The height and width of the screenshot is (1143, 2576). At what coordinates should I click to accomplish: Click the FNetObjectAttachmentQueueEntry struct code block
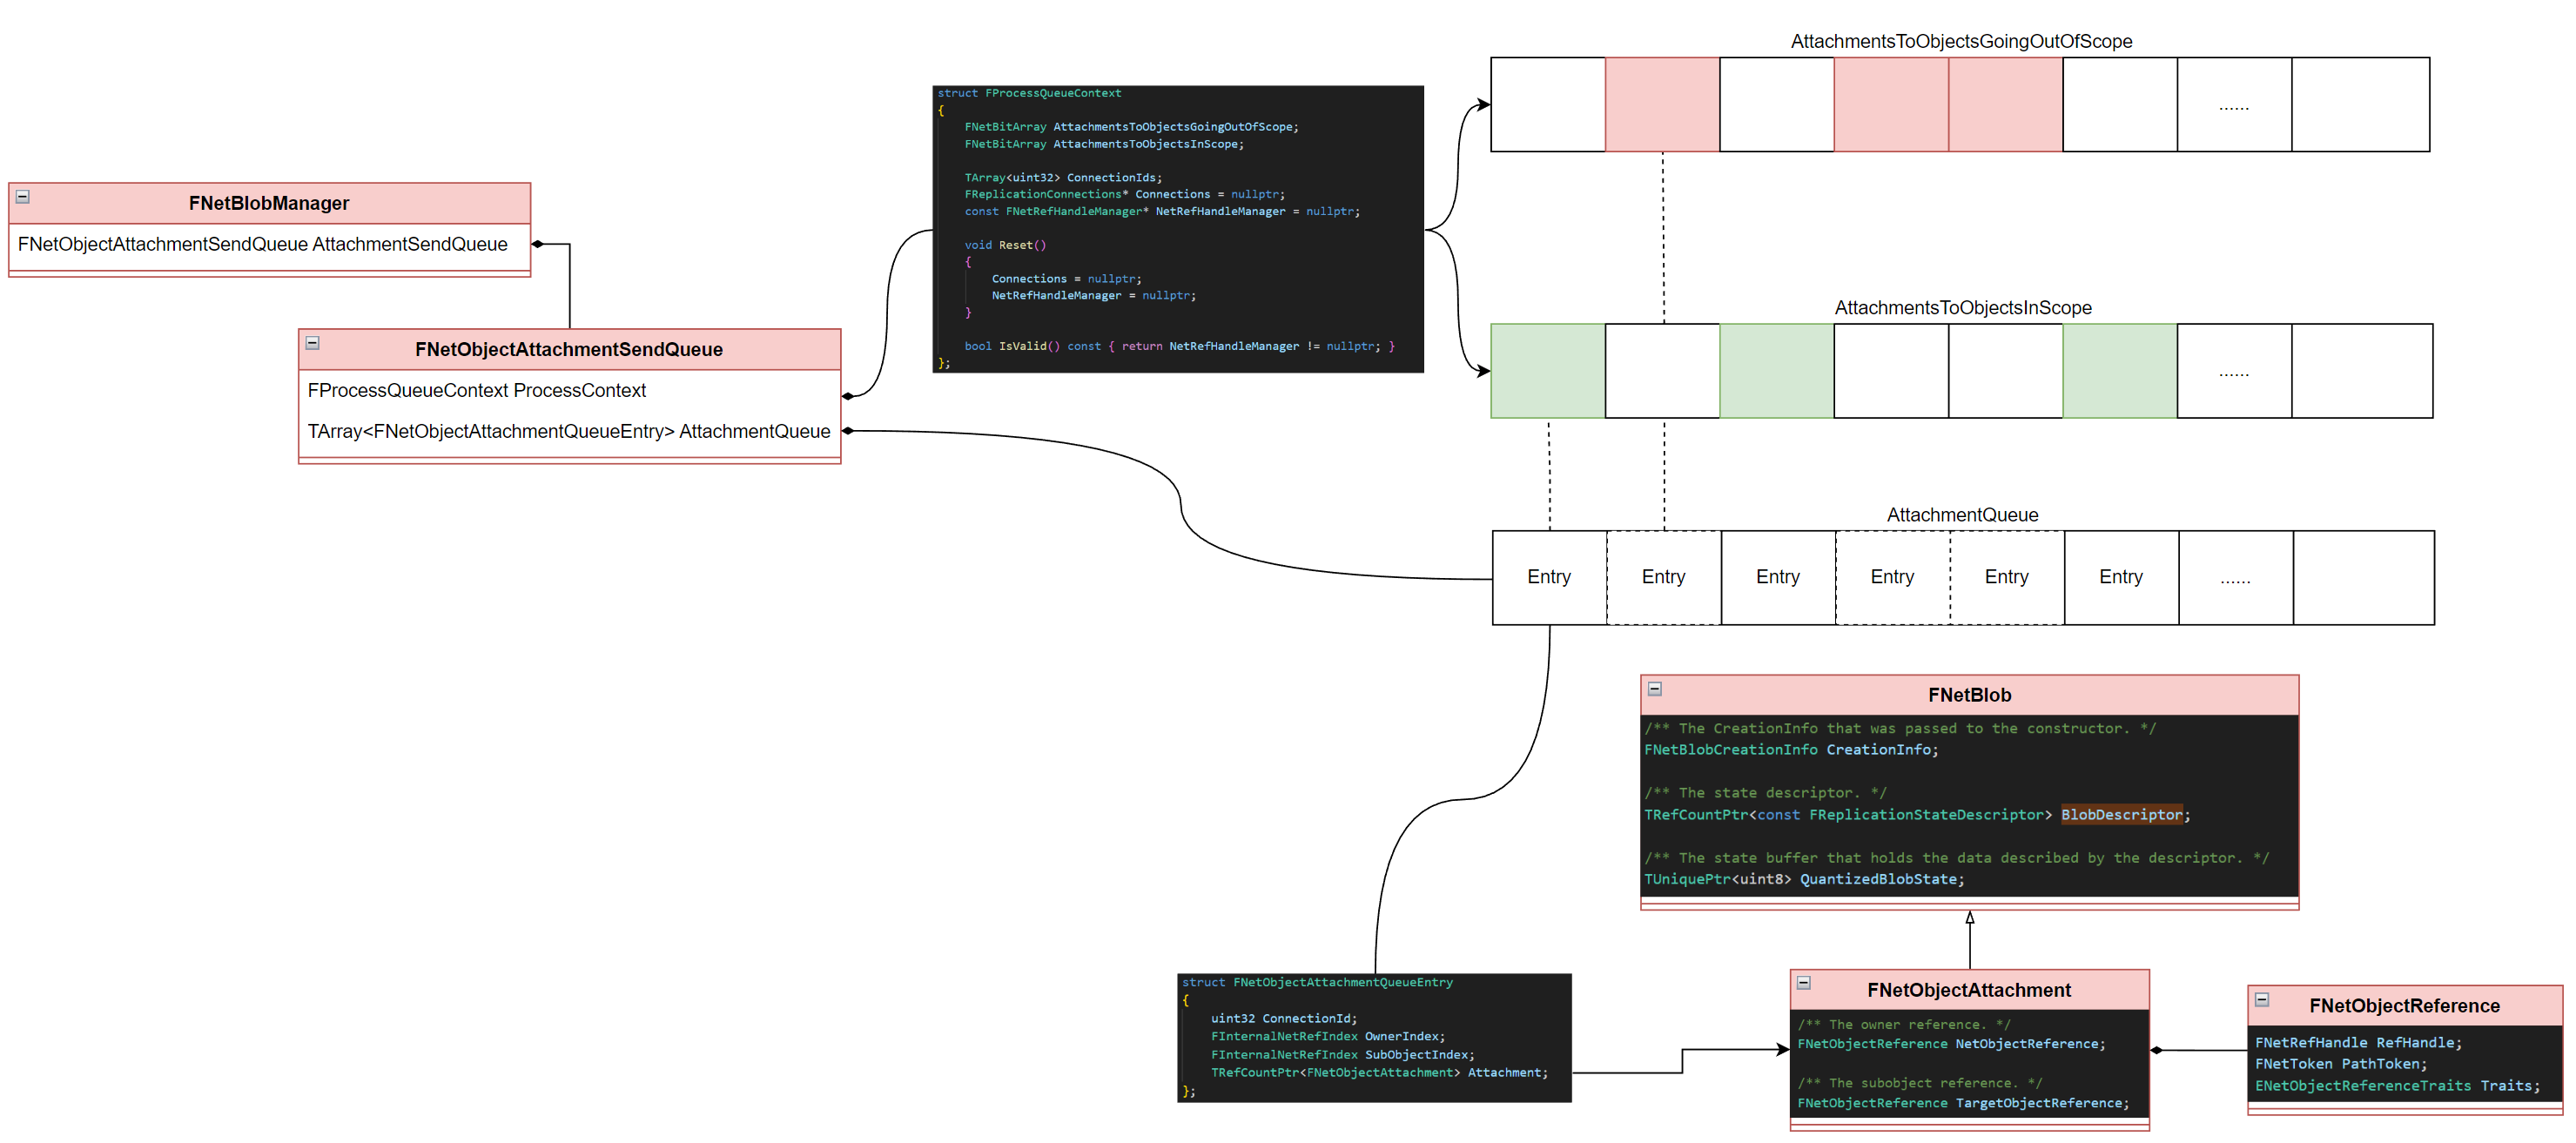click(x=1373, y=1038)
